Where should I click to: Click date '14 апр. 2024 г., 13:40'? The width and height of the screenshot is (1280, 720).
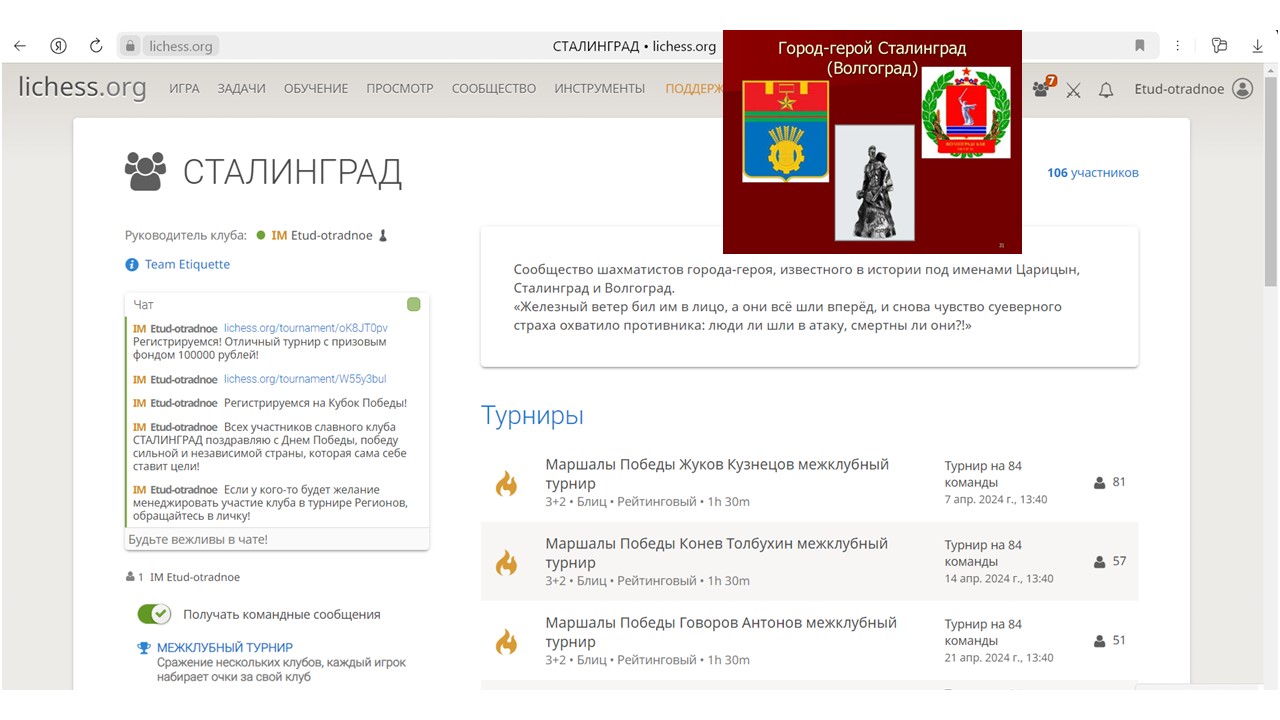999,579
